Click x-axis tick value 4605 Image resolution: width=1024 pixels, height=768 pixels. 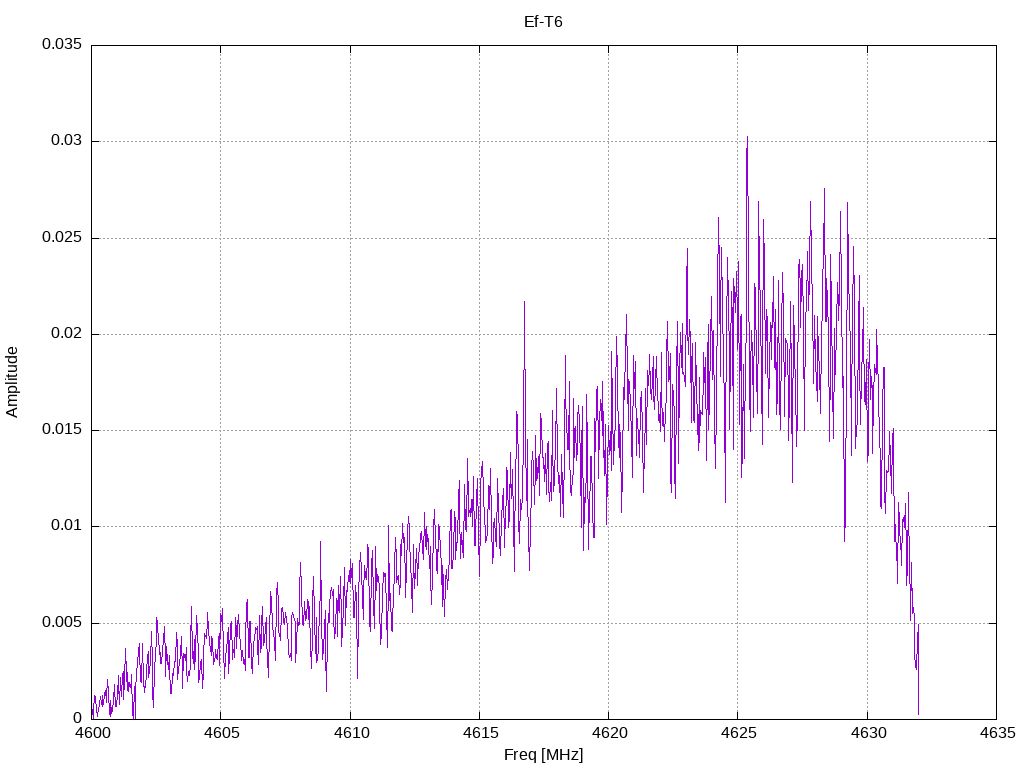221,733
